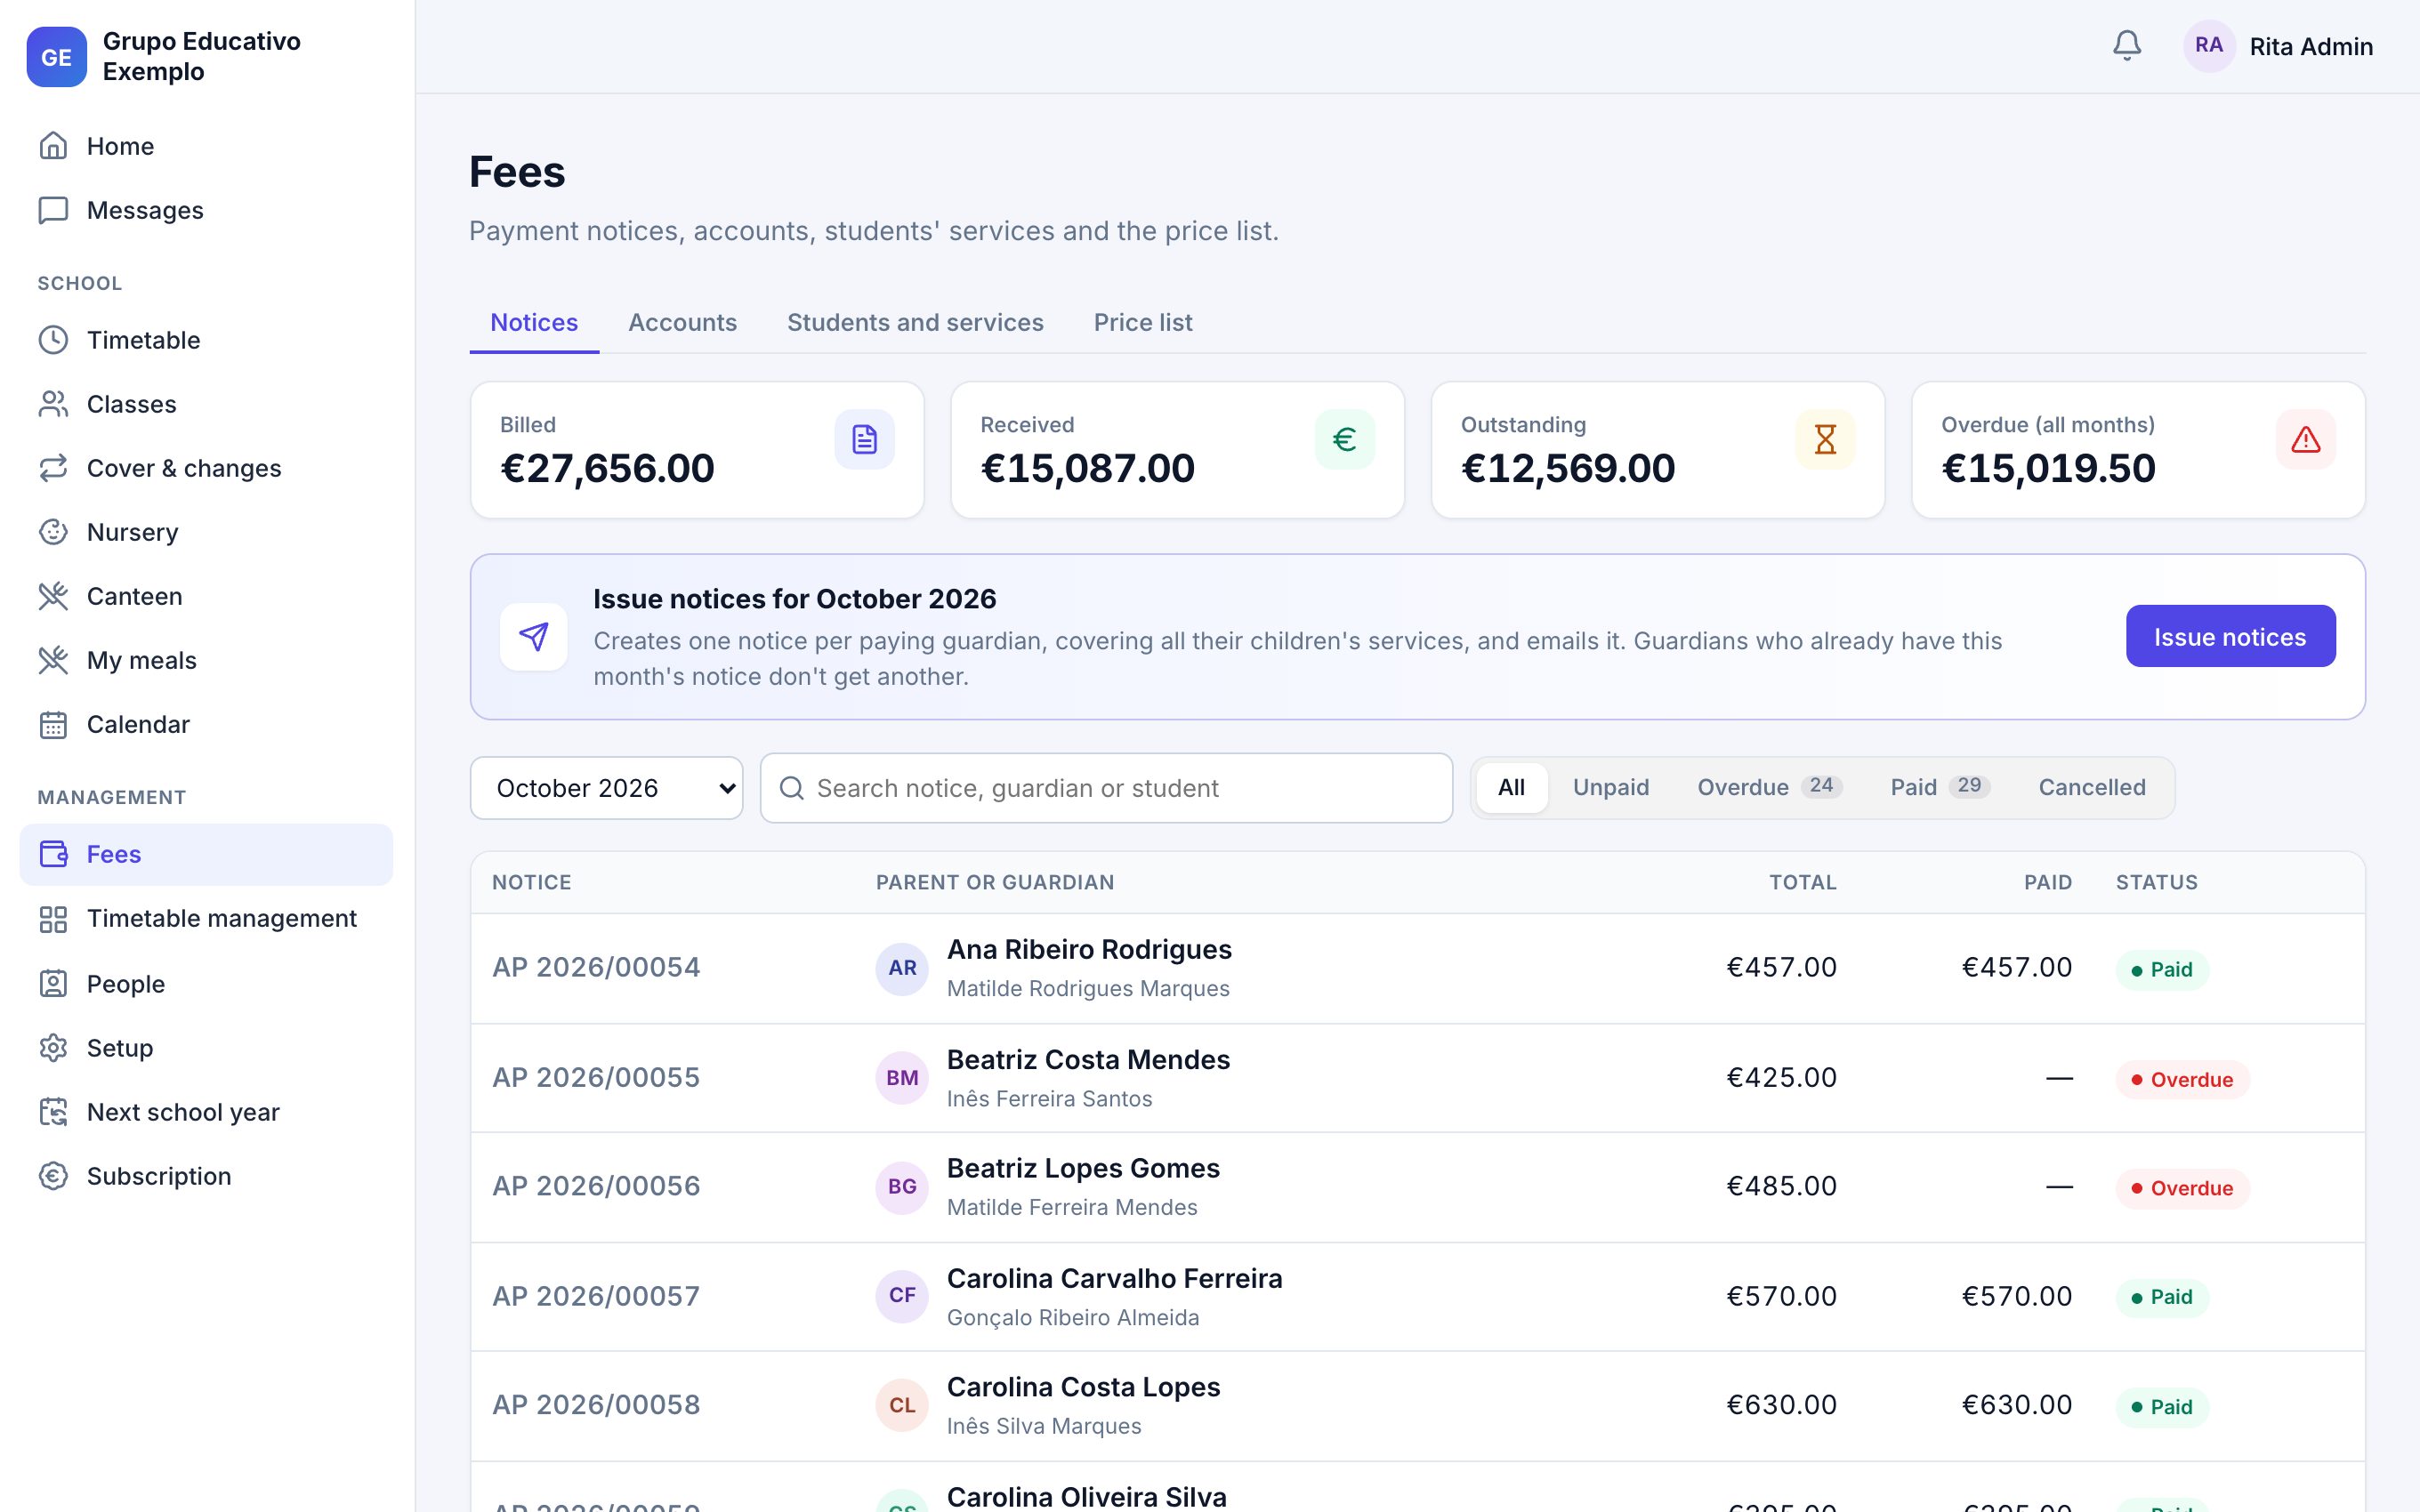The width and height of the screenshot is (2420, 1512).
Task: Show only Paid notices
Action: (1939, 787)
